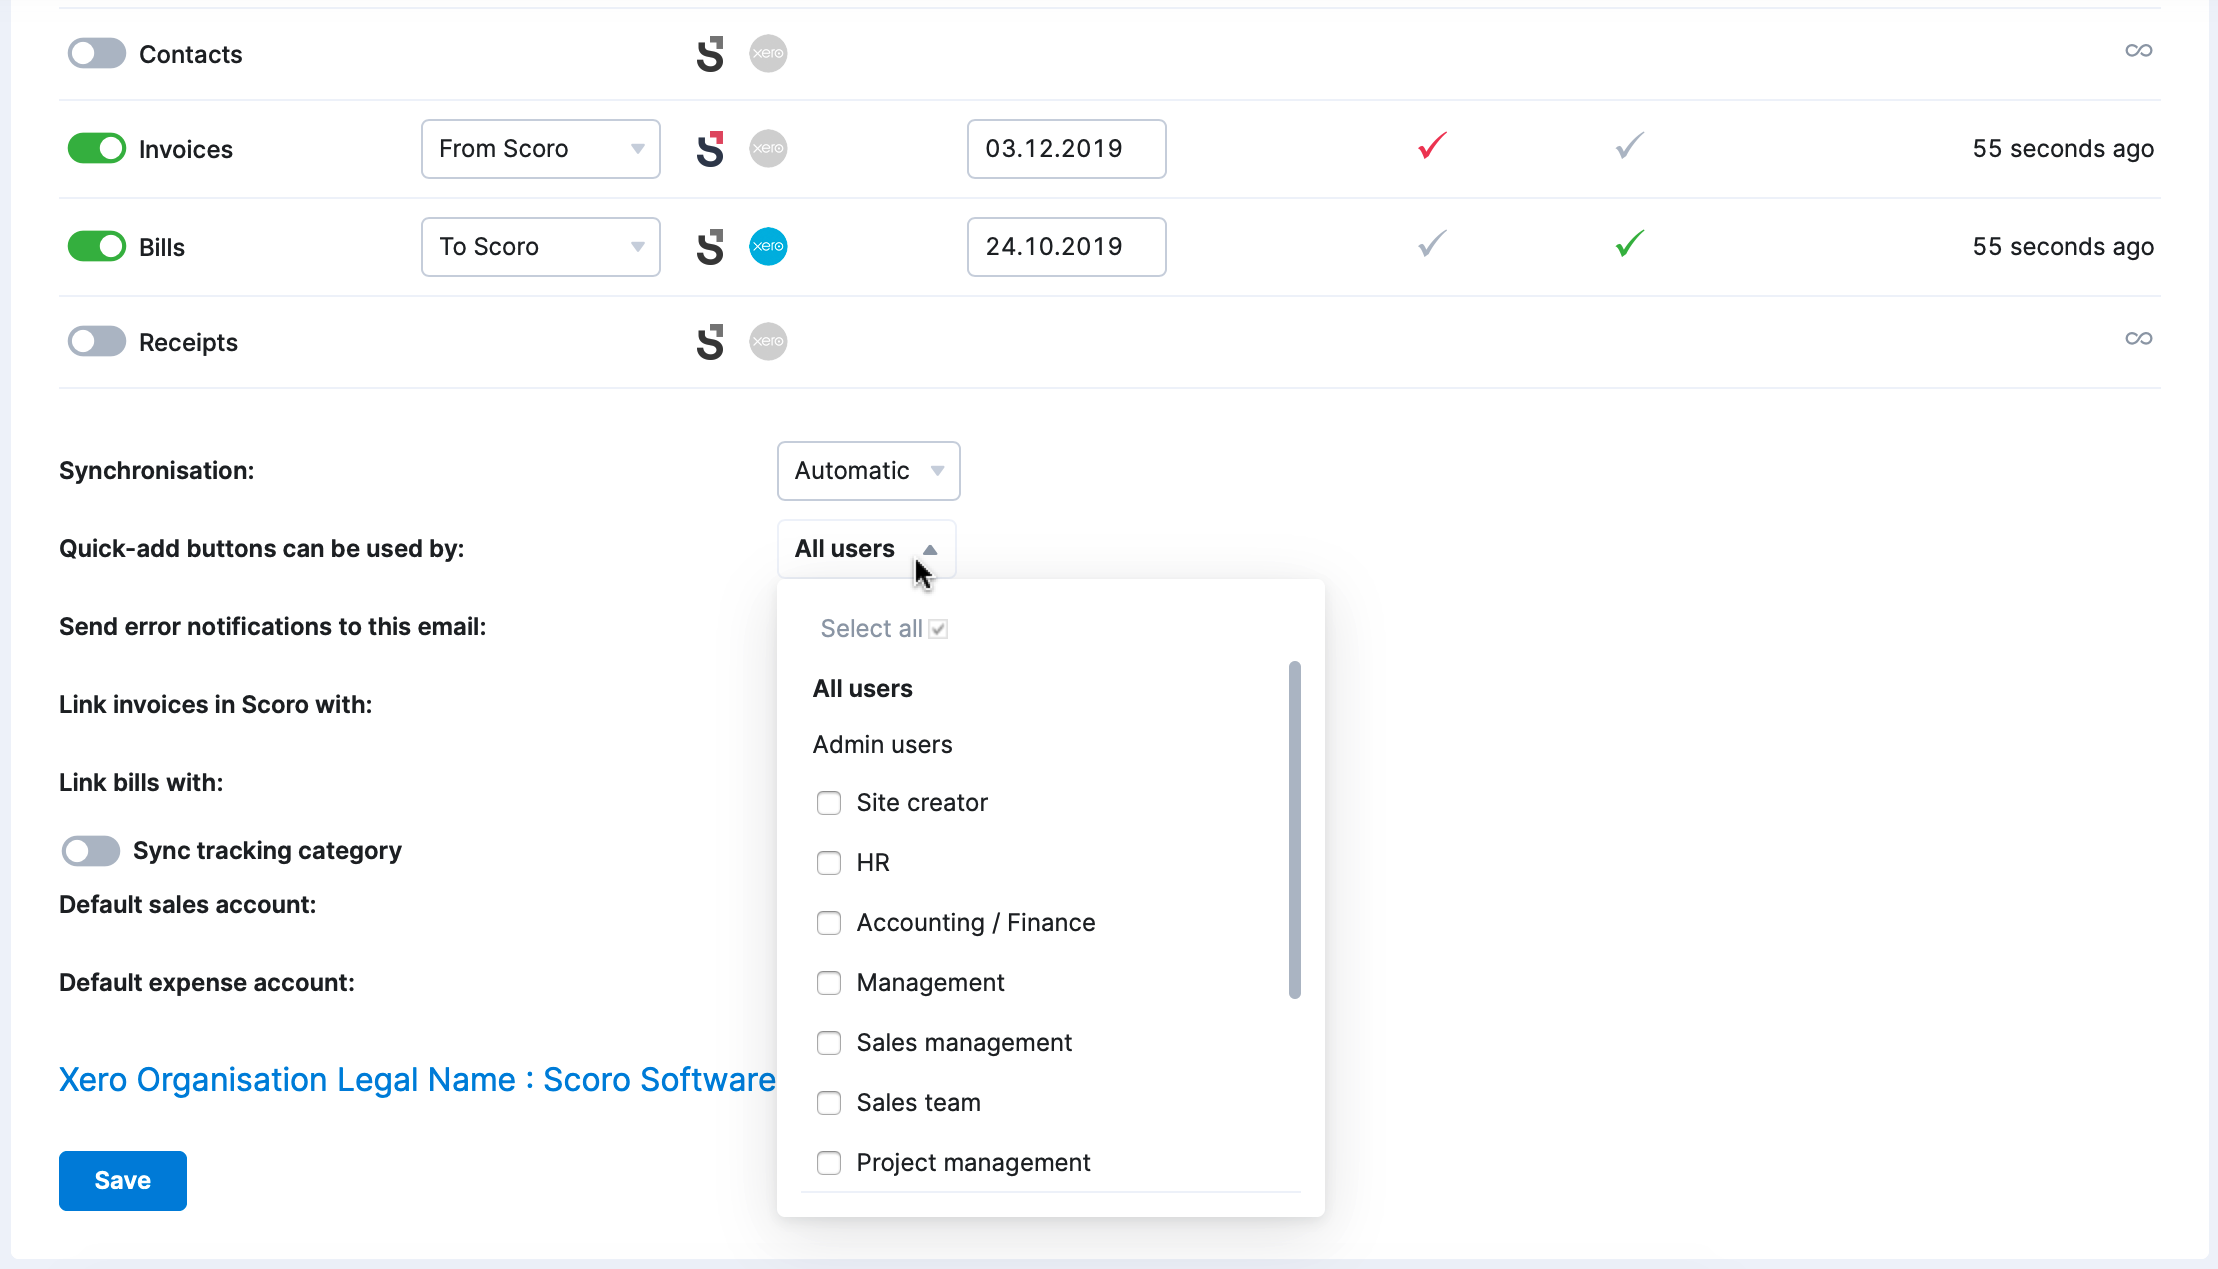
Task: Click the grey Xero icon in Invoices row
Action: (x=768, y=148)
